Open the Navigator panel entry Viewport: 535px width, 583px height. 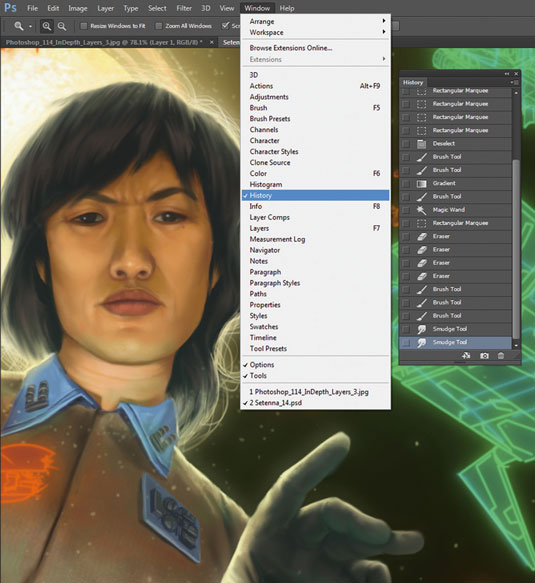[x=315, y=250]
